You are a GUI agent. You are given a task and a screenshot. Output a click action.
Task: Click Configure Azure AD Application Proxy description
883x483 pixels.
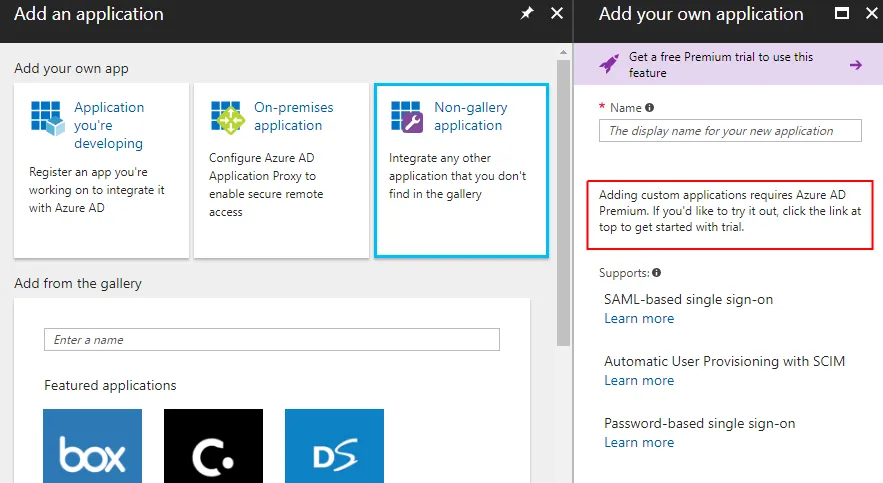point(266,185)
